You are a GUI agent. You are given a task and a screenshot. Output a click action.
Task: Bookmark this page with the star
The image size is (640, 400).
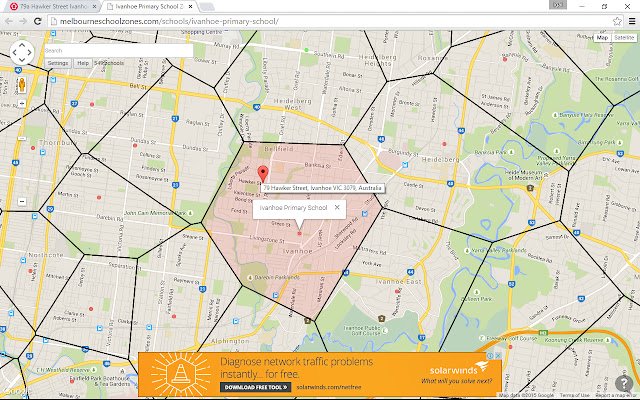point(617,21)
